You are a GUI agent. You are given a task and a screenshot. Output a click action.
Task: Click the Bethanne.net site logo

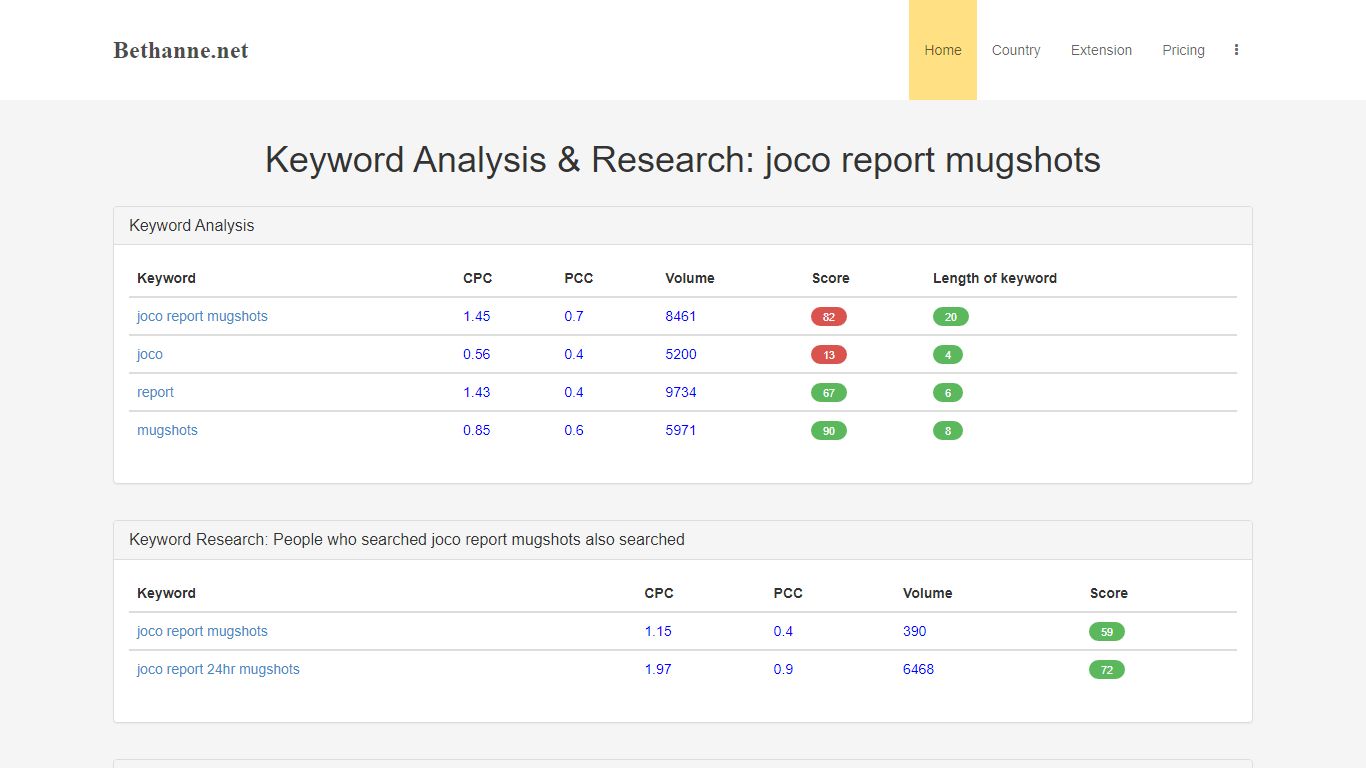pos(181,50)
